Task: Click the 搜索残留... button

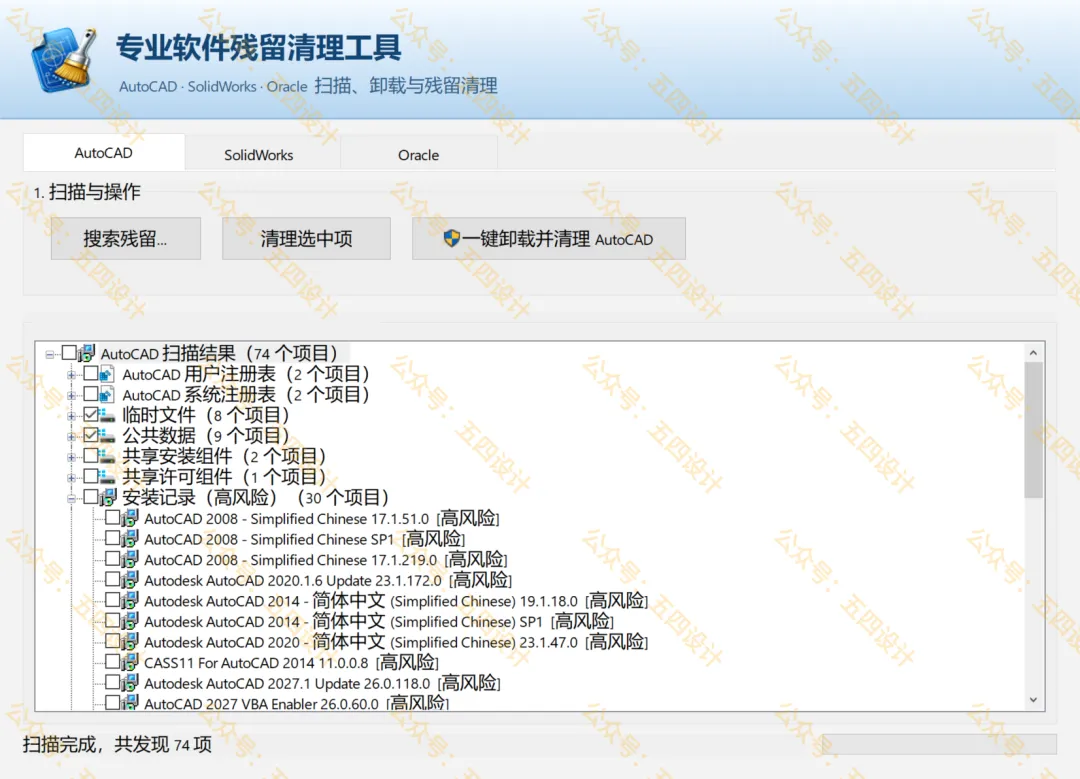Action: click(125, 239)
